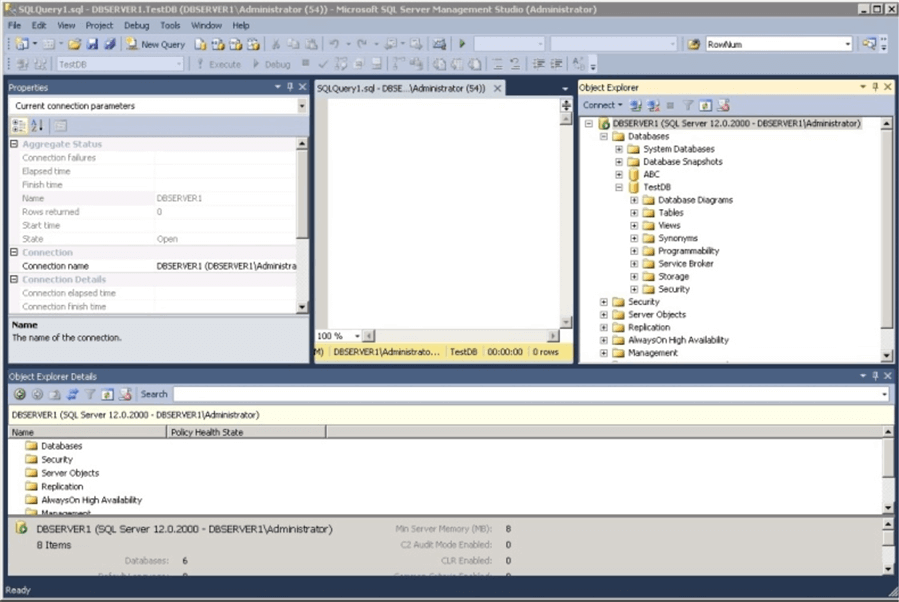This screenshot has width=899, height=602.
Task: Pin the Properties panel with auto-hide icon
Action: (290, 87)
